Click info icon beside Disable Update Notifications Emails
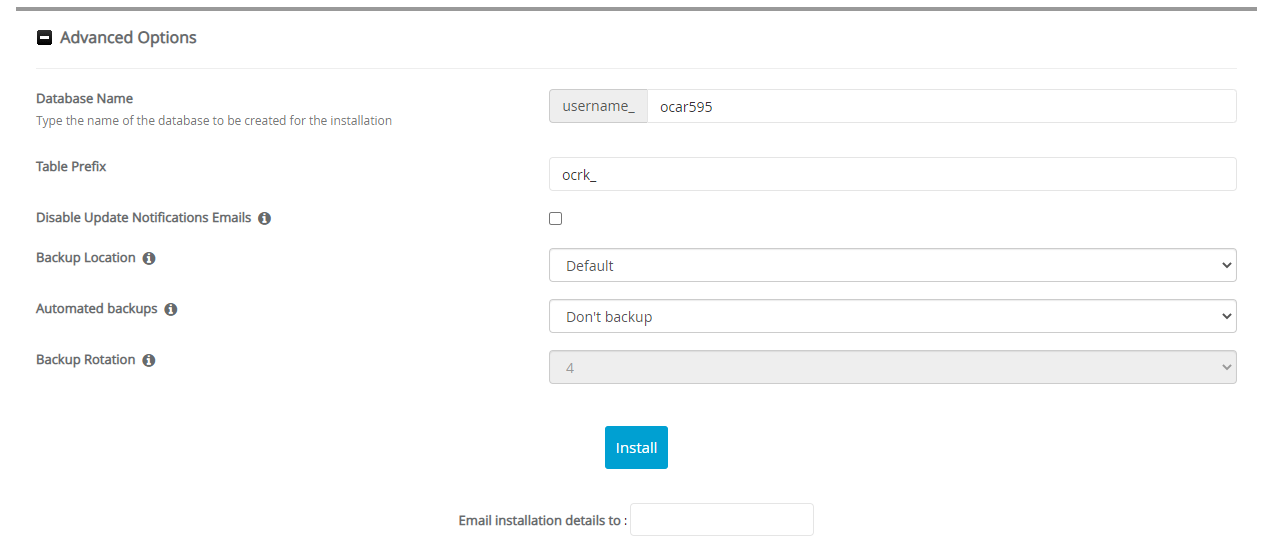Viewport: 1283px width, 552px height. 265,218
